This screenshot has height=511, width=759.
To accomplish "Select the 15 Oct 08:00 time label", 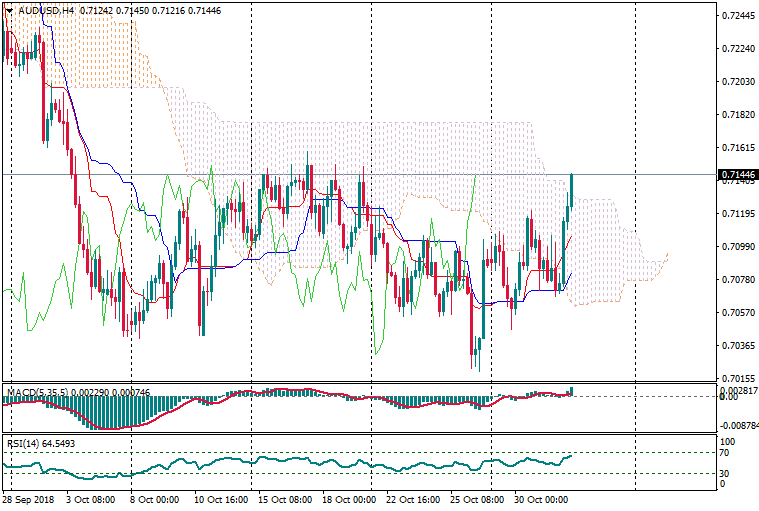I will [285, 498].
